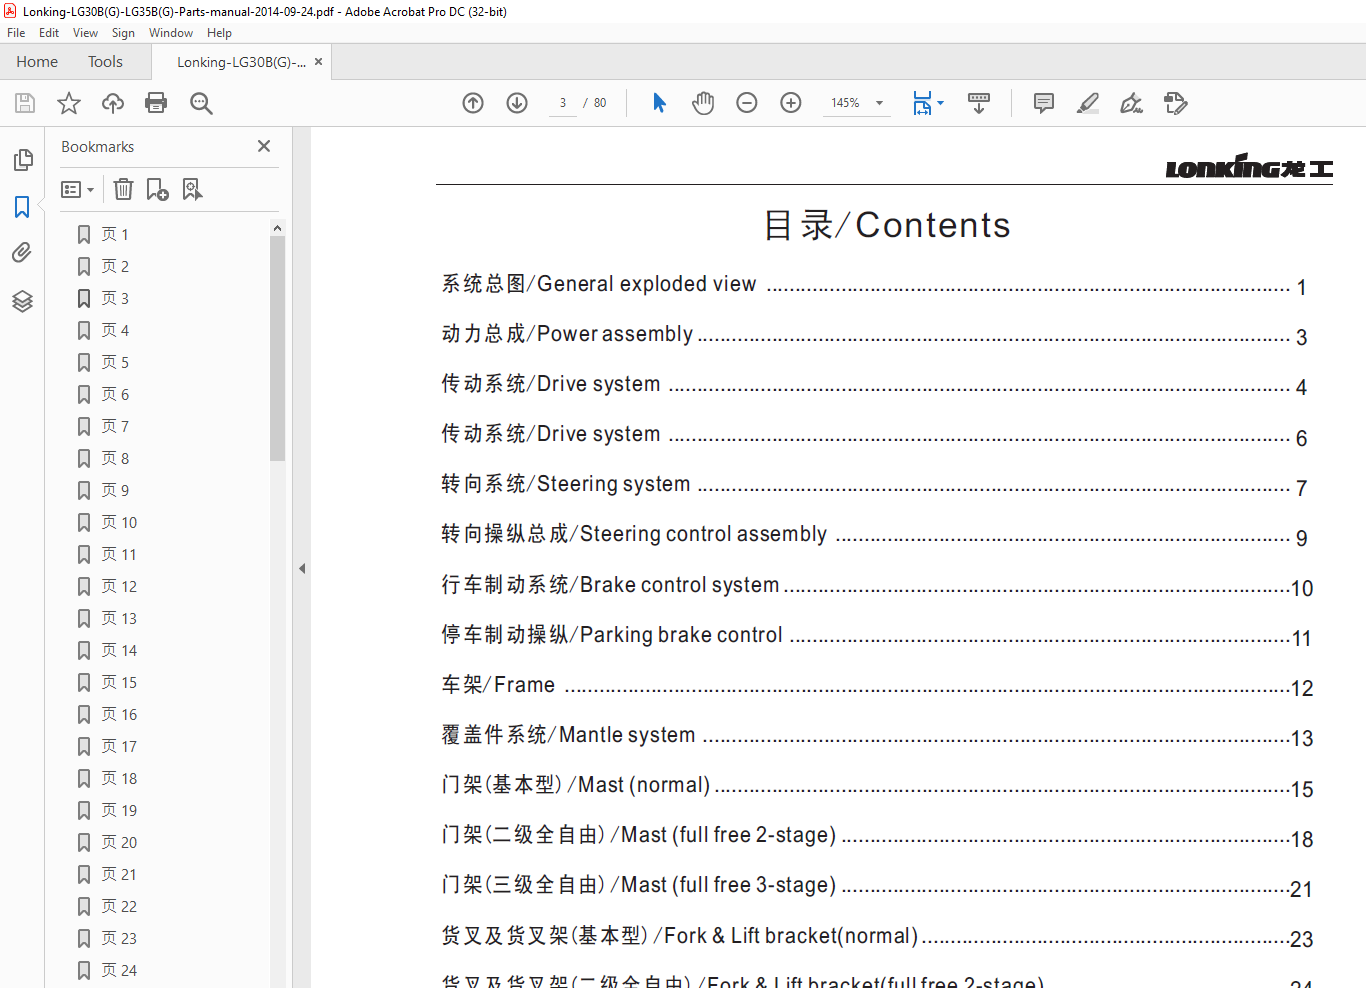Add document to starred favorites

(x=69, y=103)
